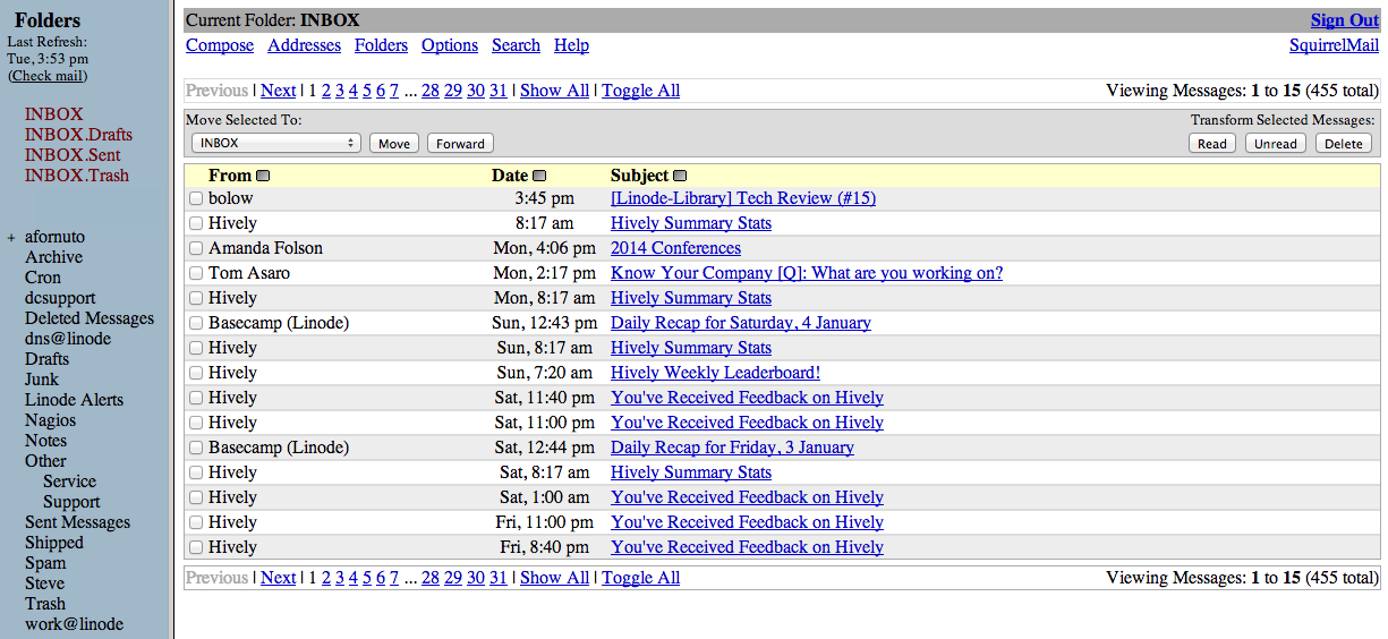Image resolution: width=1388 pixels, height=639 pixels.
Task: Toggle All message selections
Action: click(641, 90)
